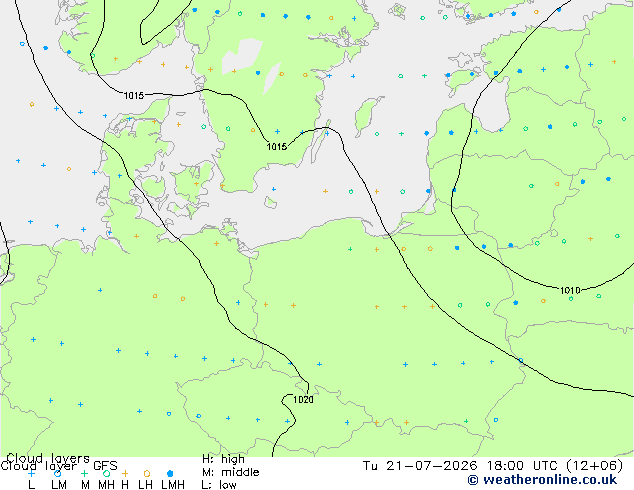Viewport: 634px width, 490px height.
Task: Click the 'LMH' legend label text
Action: [173, 485]
